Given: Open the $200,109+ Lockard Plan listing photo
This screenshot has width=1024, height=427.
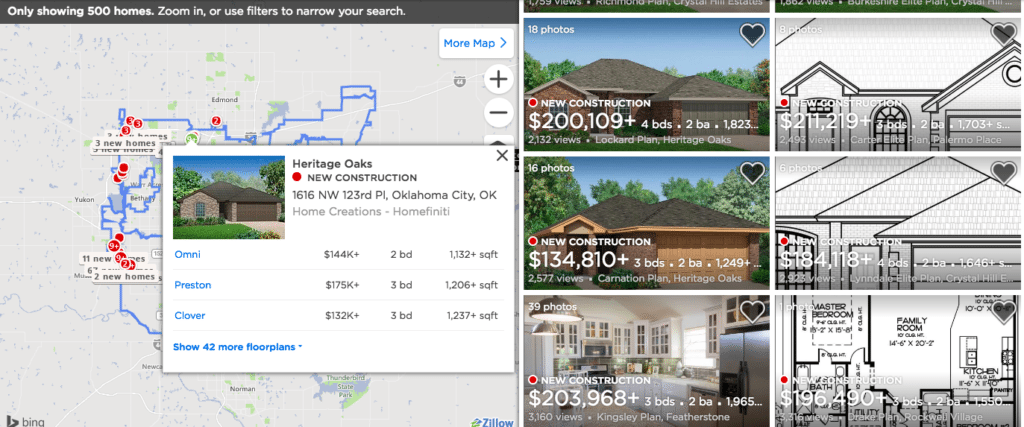Looking at the screenshot, I should point(647,84).
